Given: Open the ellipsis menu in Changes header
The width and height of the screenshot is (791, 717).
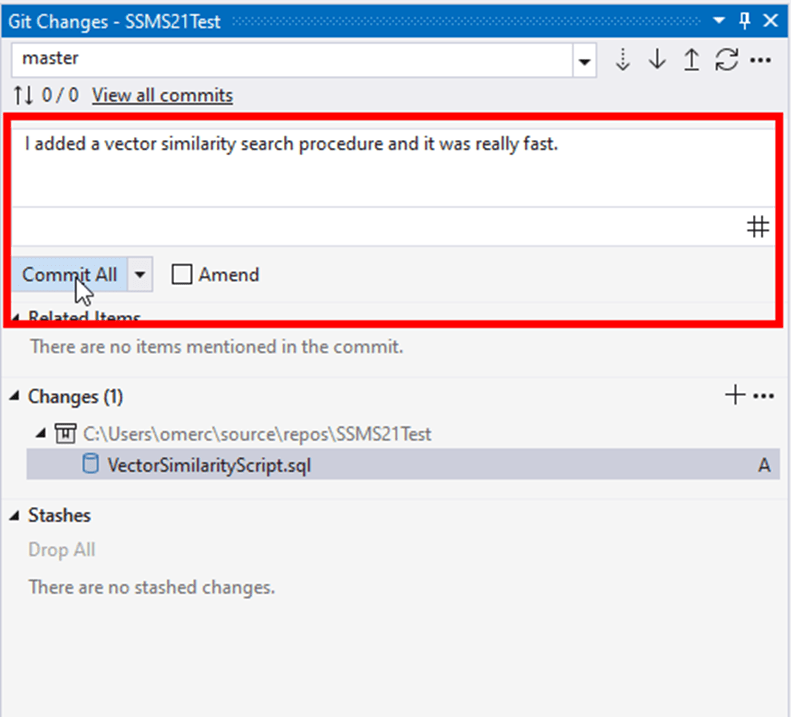Looking at the screenshot, I should click(764, 396).
